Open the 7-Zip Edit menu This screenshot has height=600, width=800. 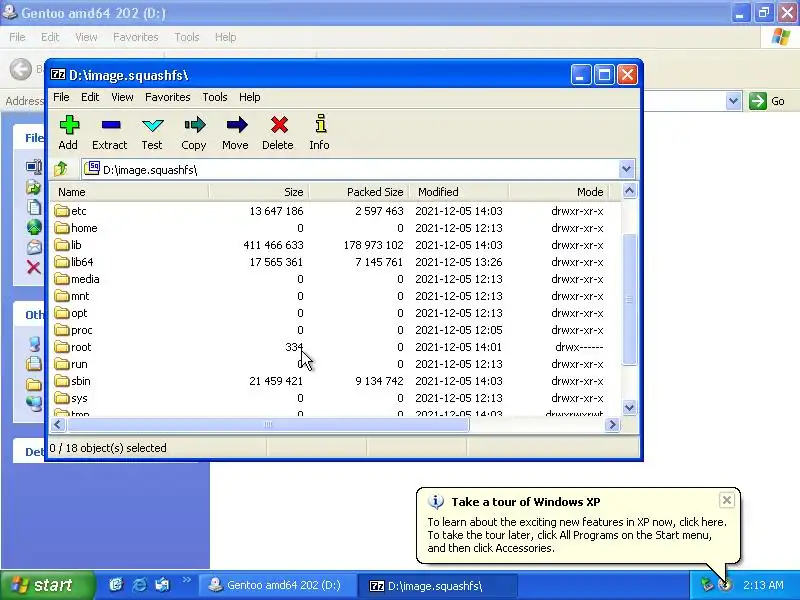click(x=90, y=97)
